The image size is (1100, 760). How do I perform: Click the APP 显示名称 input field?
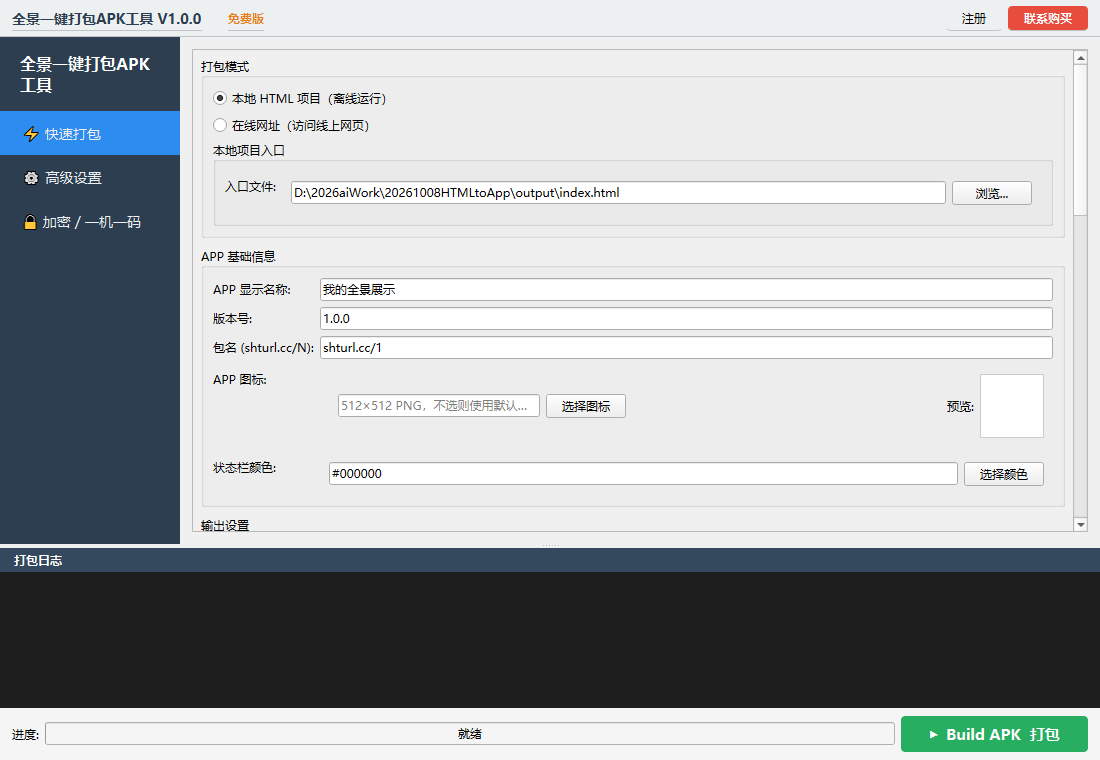(x=686, y=290)
